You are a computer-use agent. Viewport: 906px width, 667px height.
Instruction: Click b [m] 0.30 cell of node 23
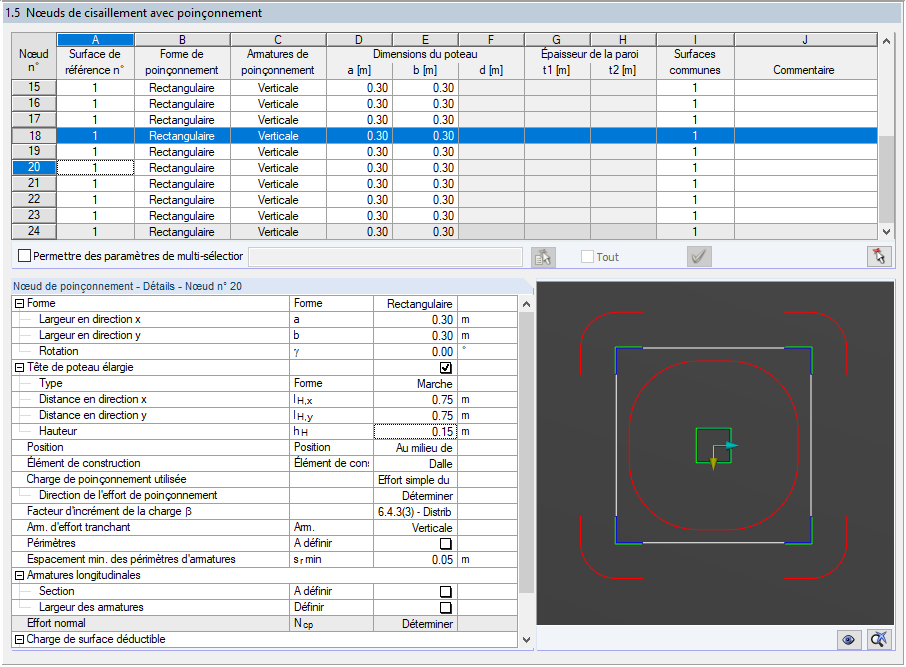click(x=425, y=216)
